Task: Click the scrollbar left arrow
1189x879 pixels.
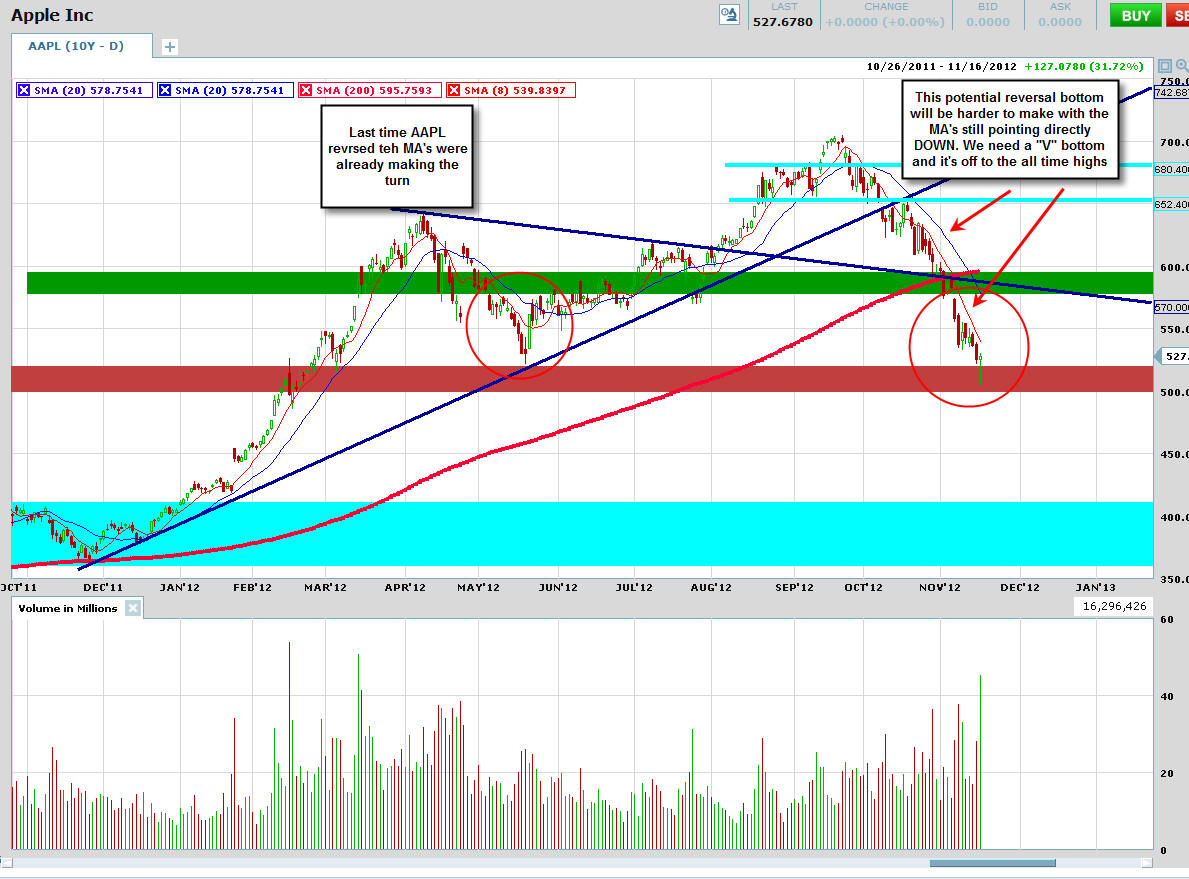Action: point(6,863)
